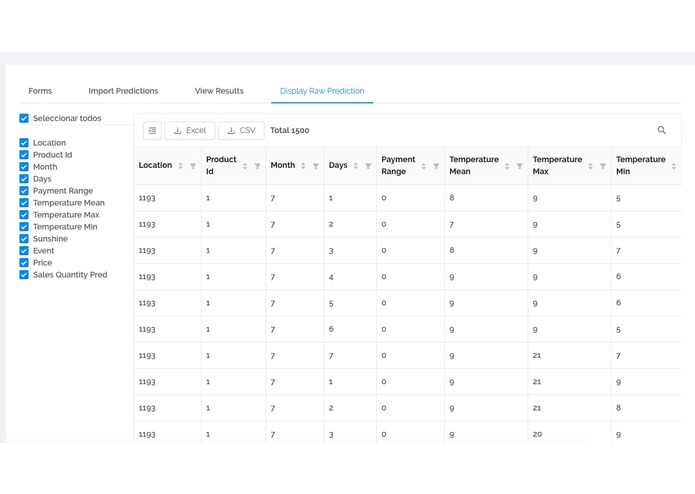Uncheck the Location column checkbox
Viewport: 695px width, 494px height.
coord(24,143)
